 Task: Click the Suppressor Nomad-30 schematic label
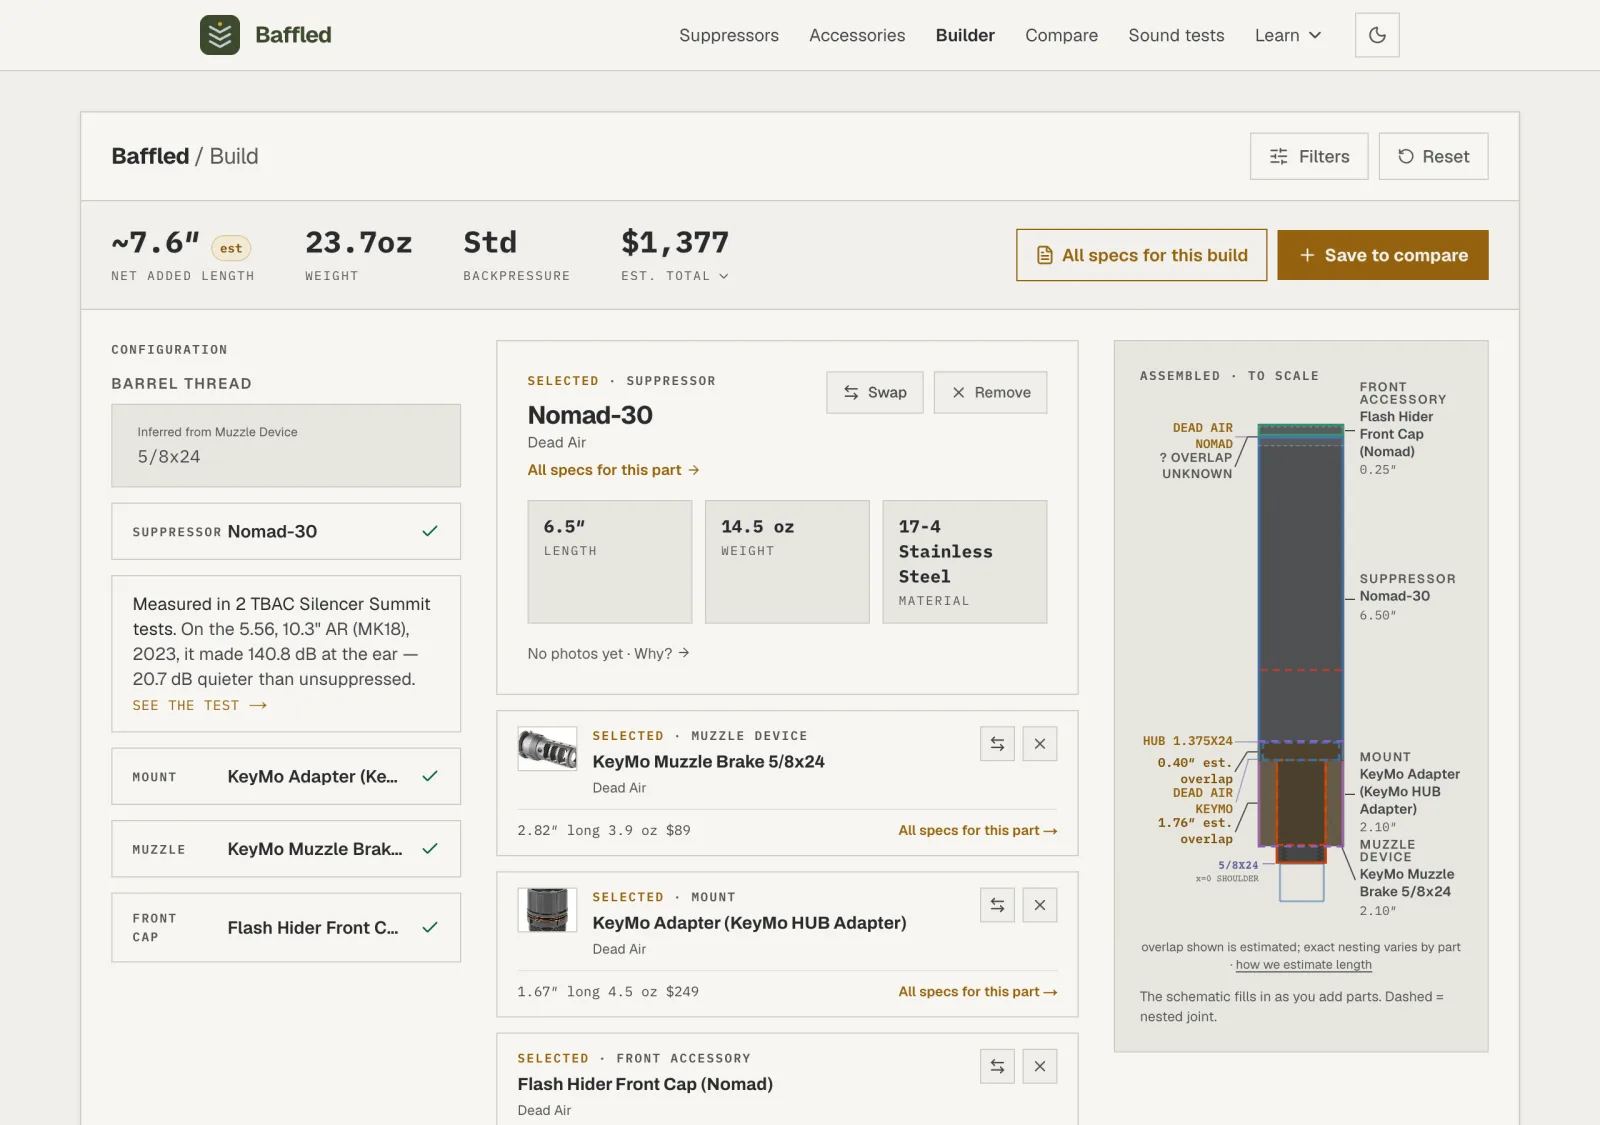(x=1407, y=596)
